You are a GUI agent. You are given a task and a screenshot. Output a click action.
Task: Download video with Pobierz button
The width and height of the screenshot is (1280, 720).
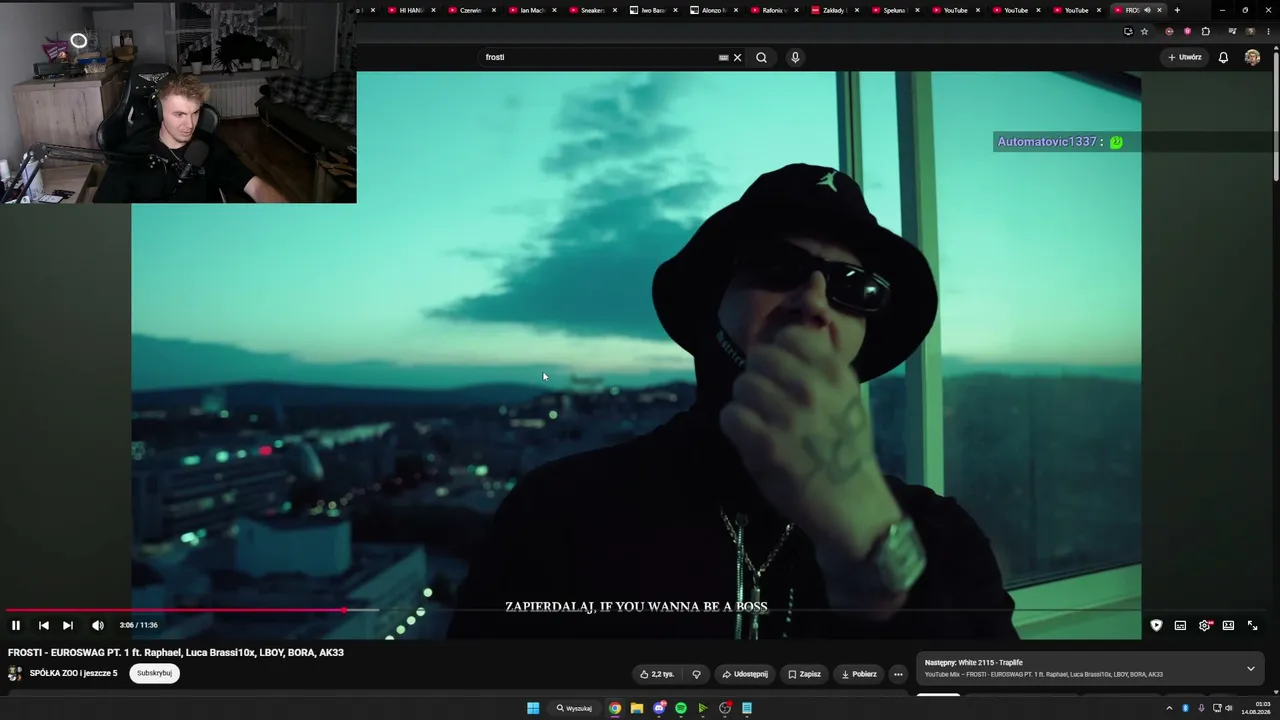click(859, 674)
